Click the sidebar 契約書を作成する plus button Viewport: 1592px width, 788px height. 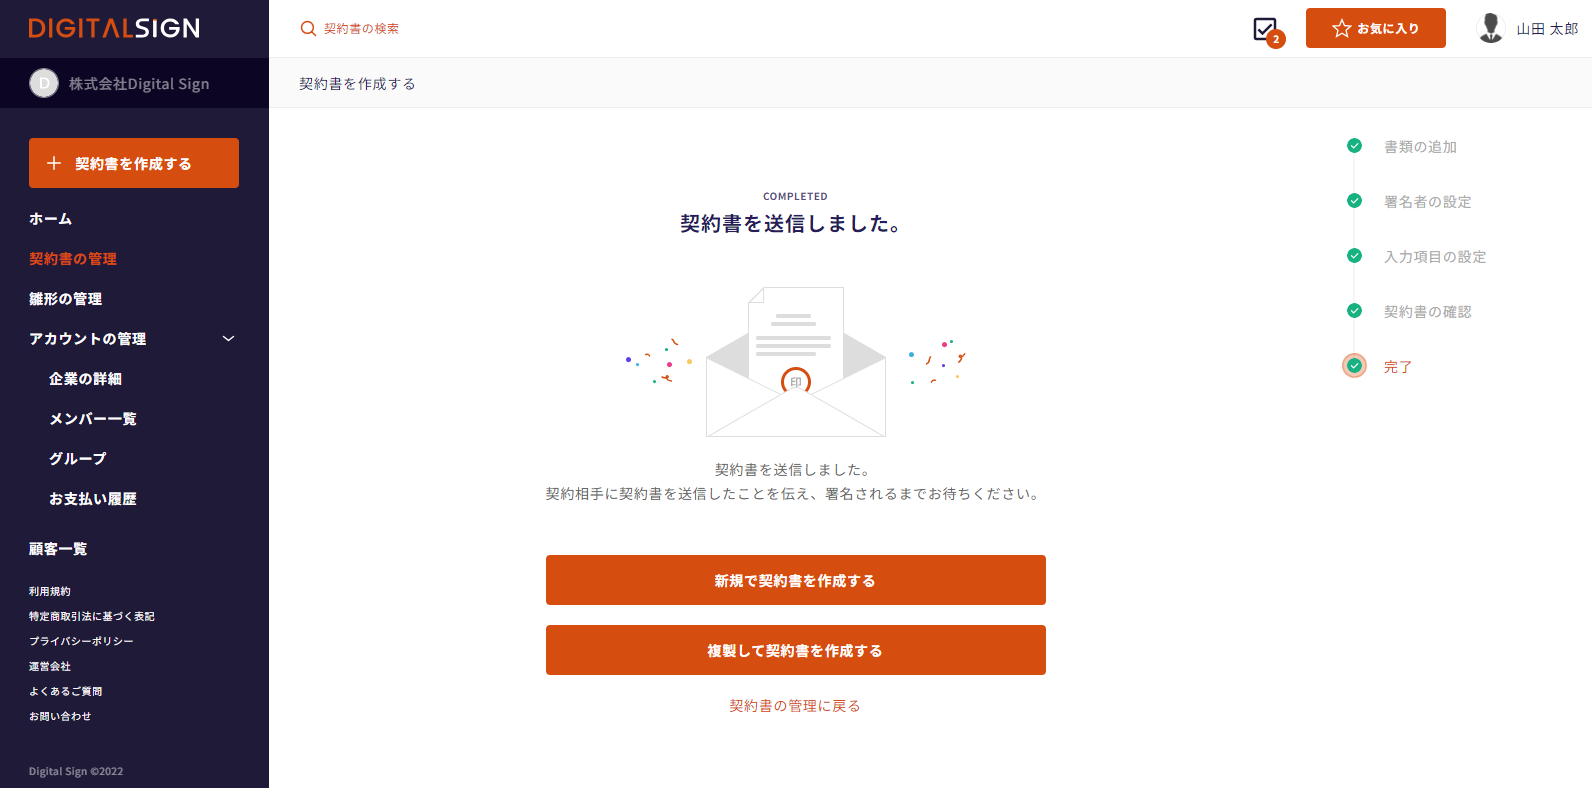click(134, 163)
